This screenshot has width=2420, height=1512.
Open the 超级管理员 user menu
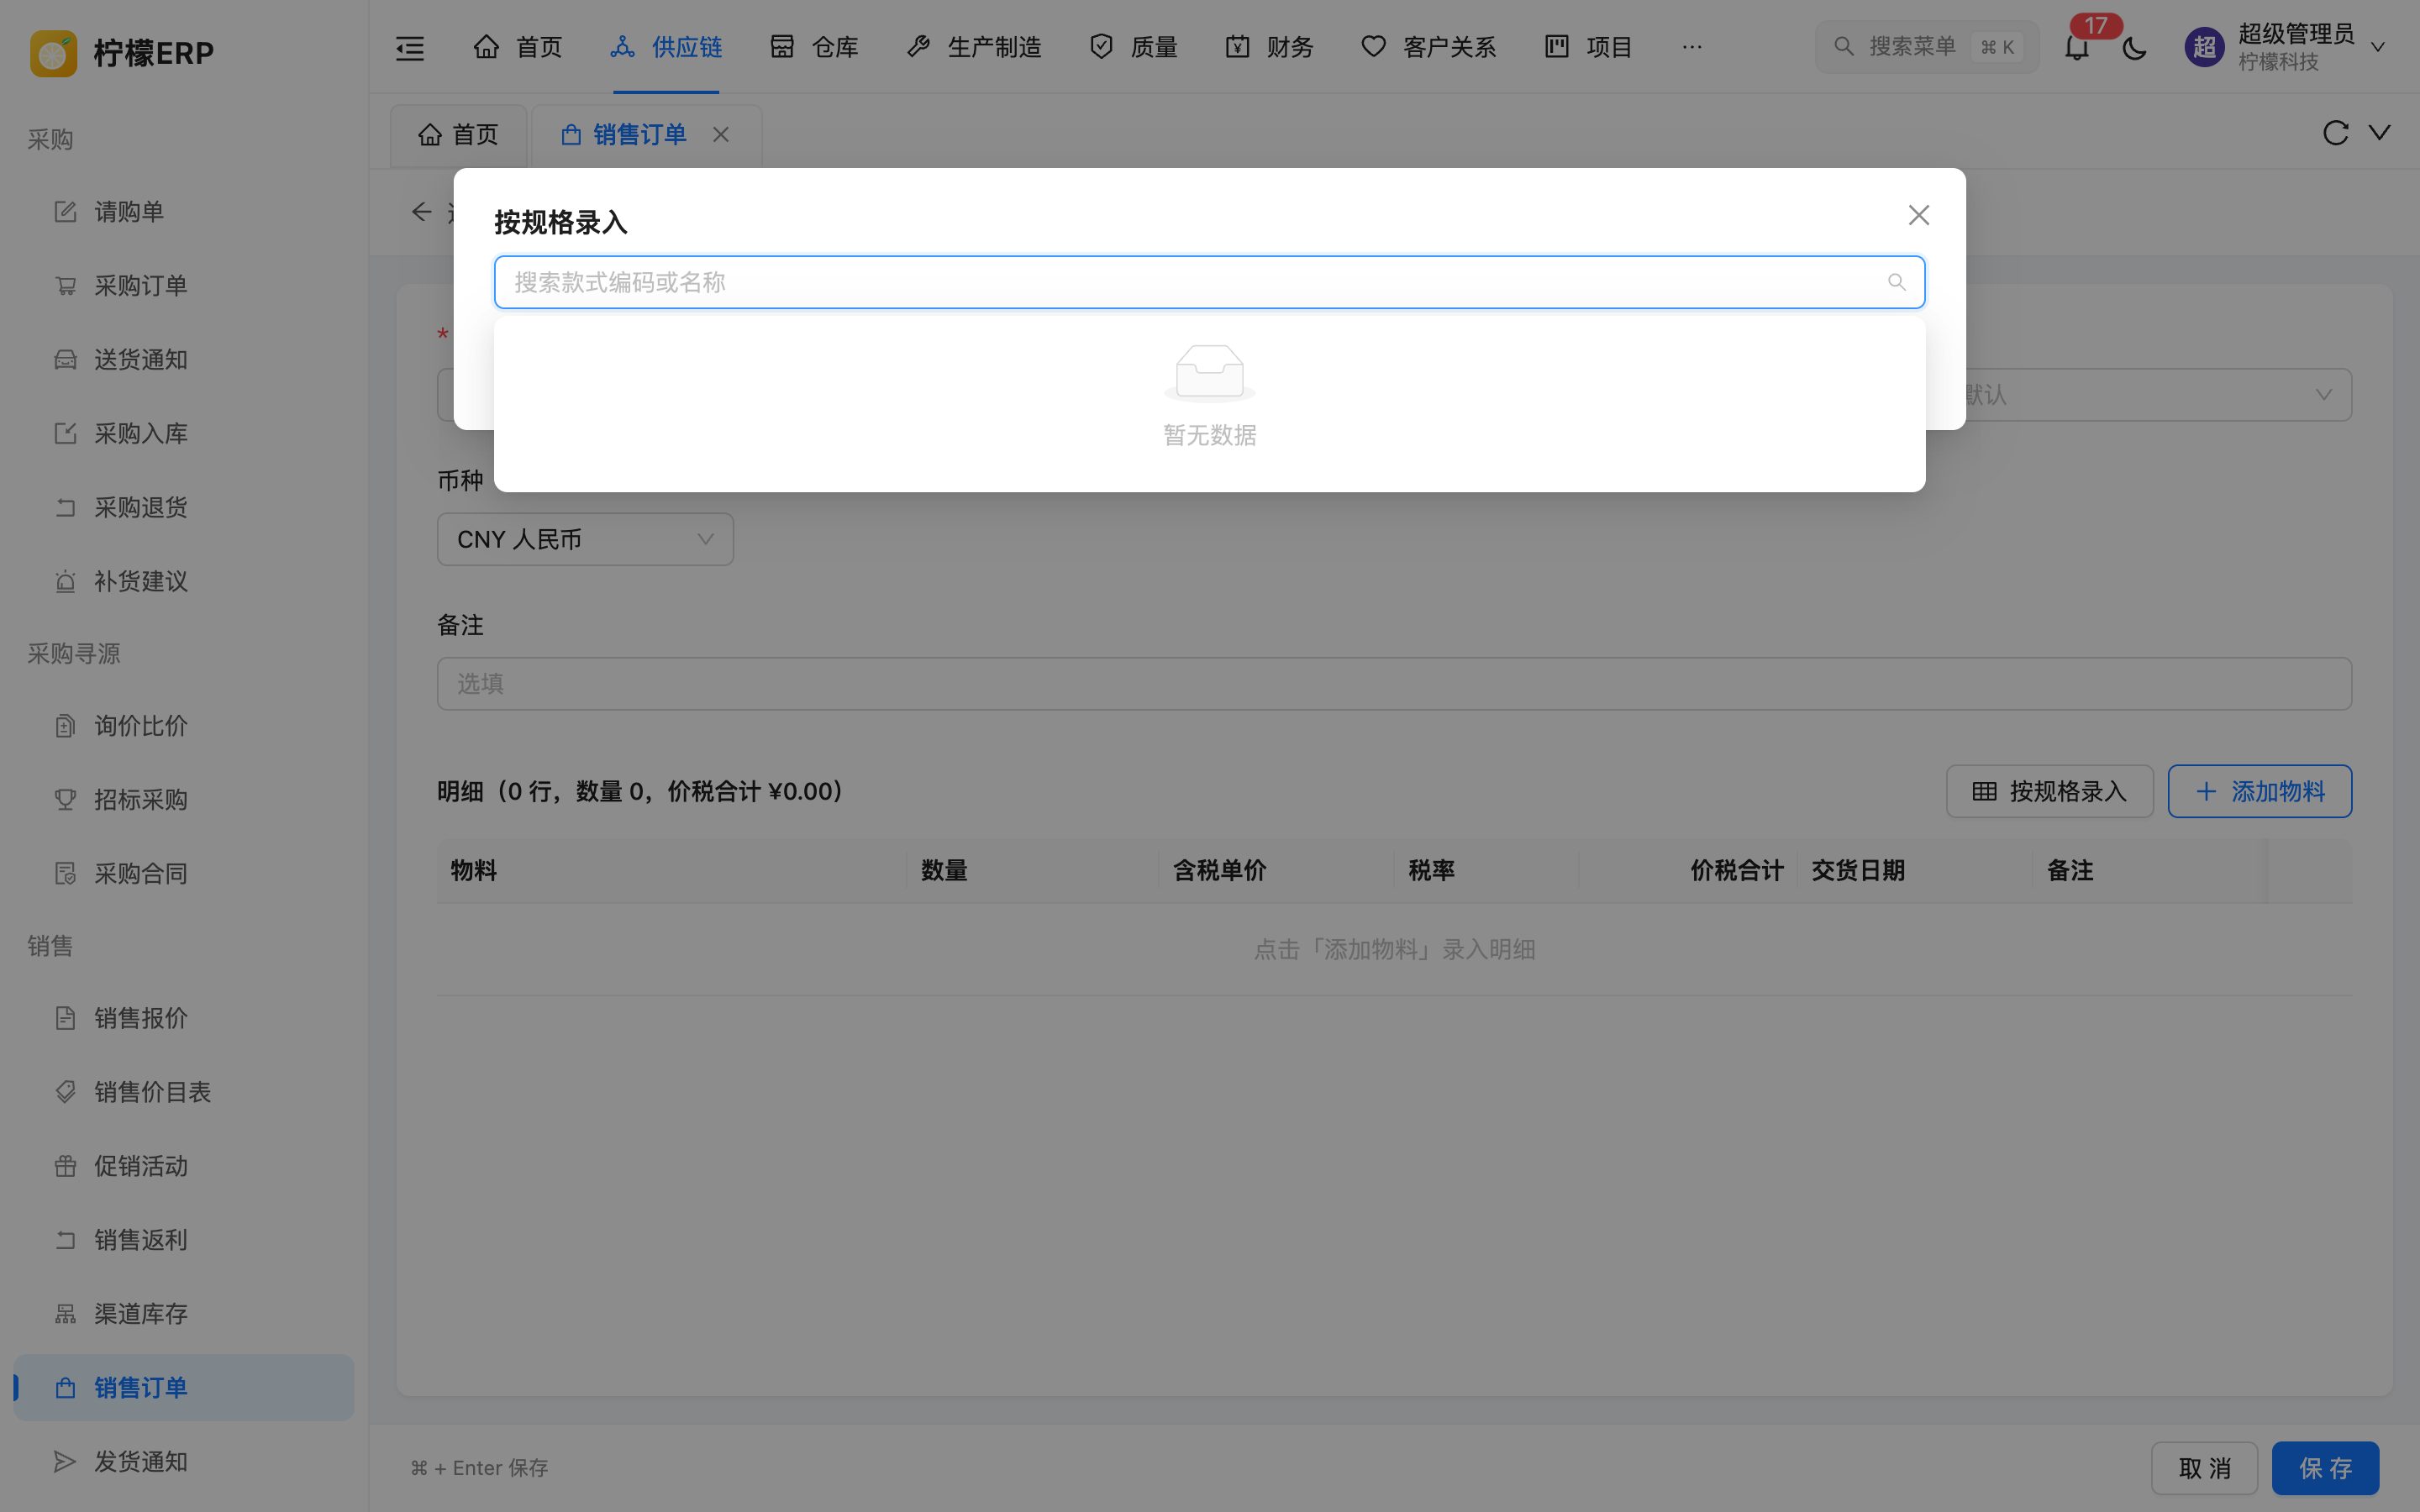tap(2286, 47)
